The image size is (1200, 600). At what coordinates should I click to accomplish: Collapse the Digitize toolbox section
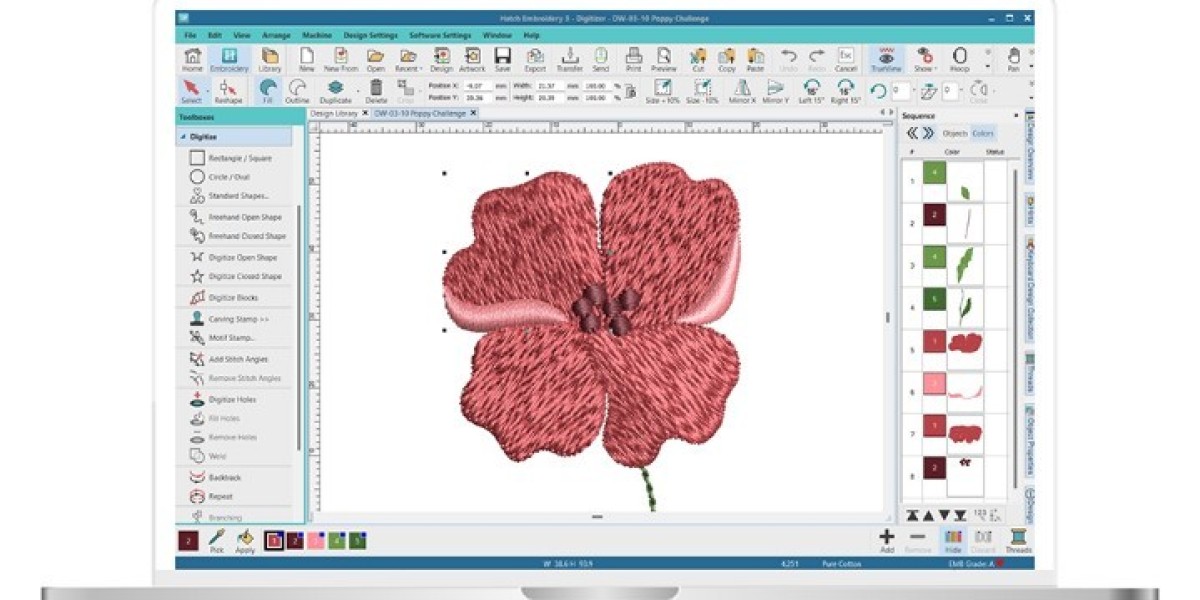point(186,135)
